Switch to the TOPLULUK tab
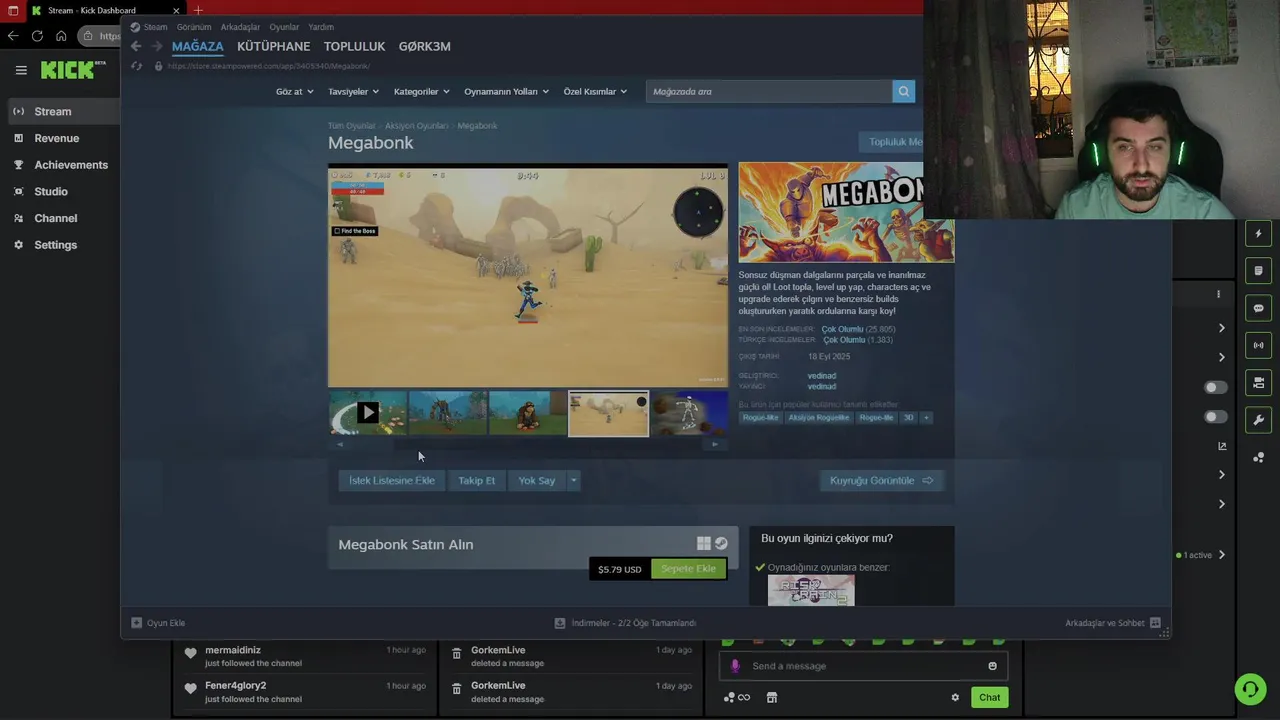The height and width of the screenshot is (720, 1280). click(x=354, y=46)
